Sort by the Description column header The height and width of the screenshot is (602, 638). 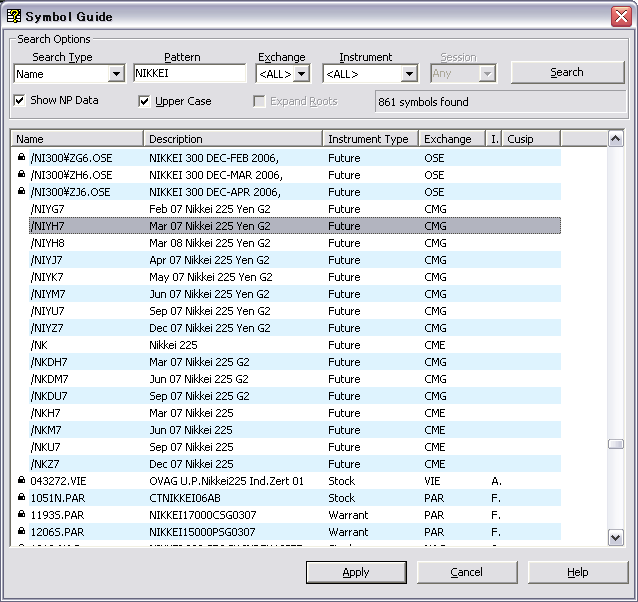click(233, 139)
